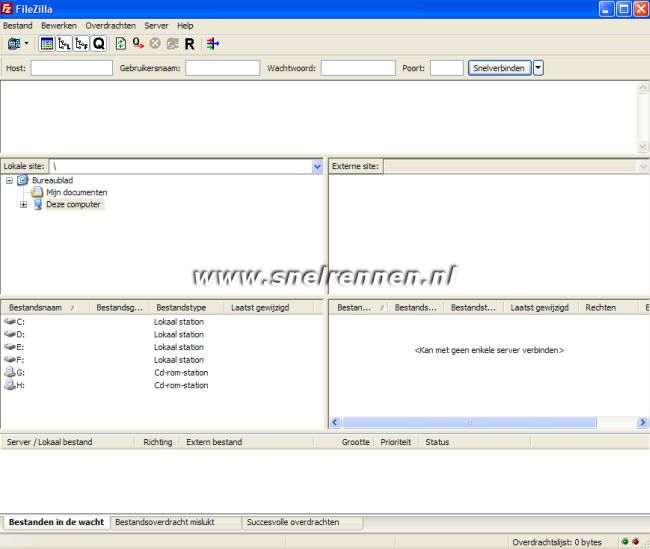Select drive F: in the local list
The height and width of the screenshot is (549, 650).
tap(15, 360)
